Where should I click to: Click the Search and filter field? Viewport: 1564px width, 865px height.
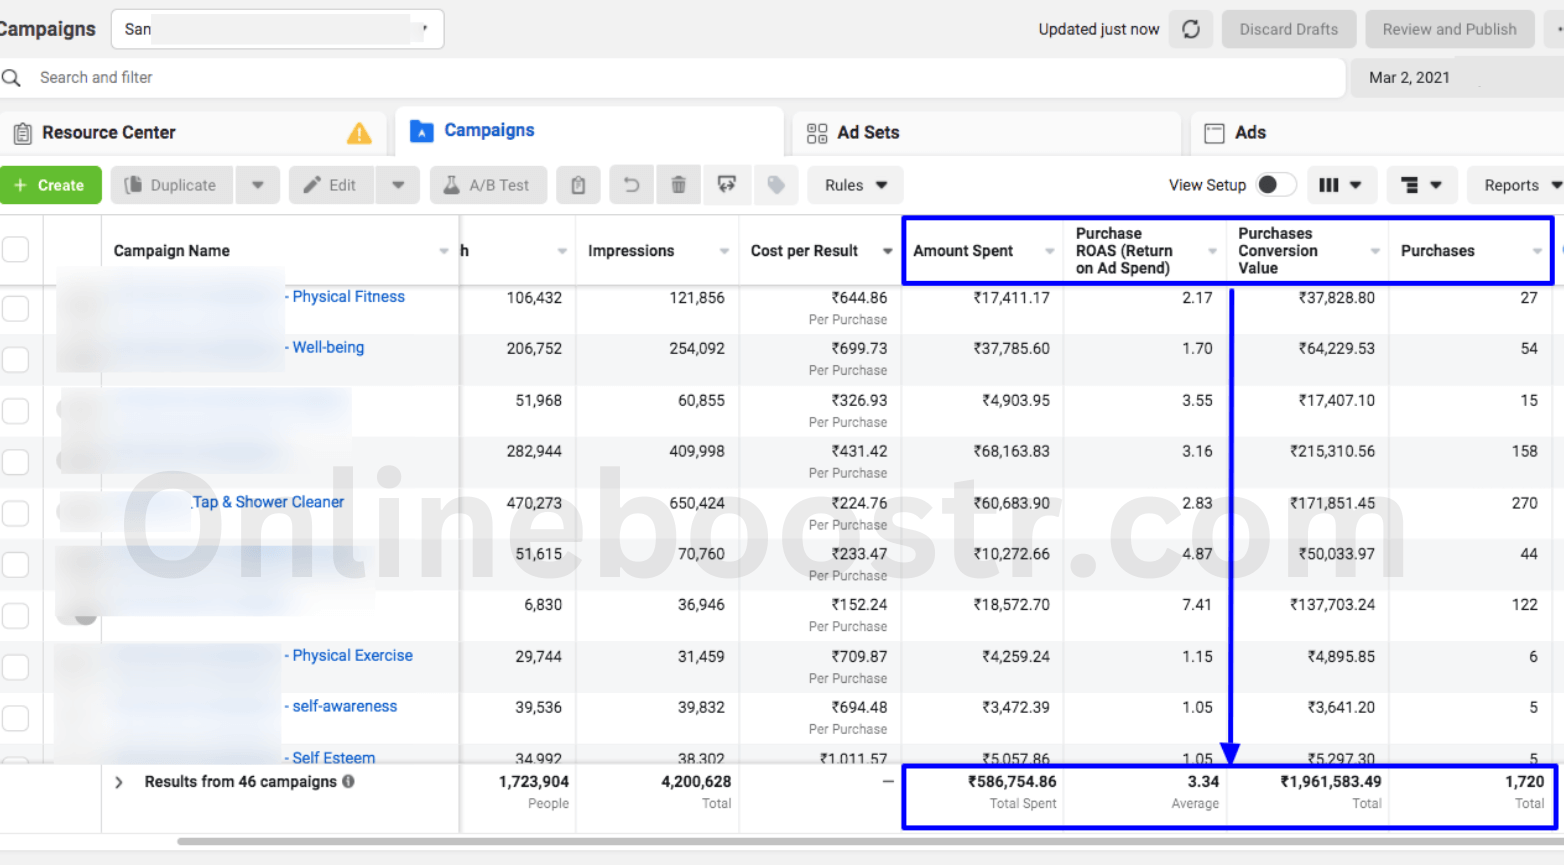coord(680,77)
